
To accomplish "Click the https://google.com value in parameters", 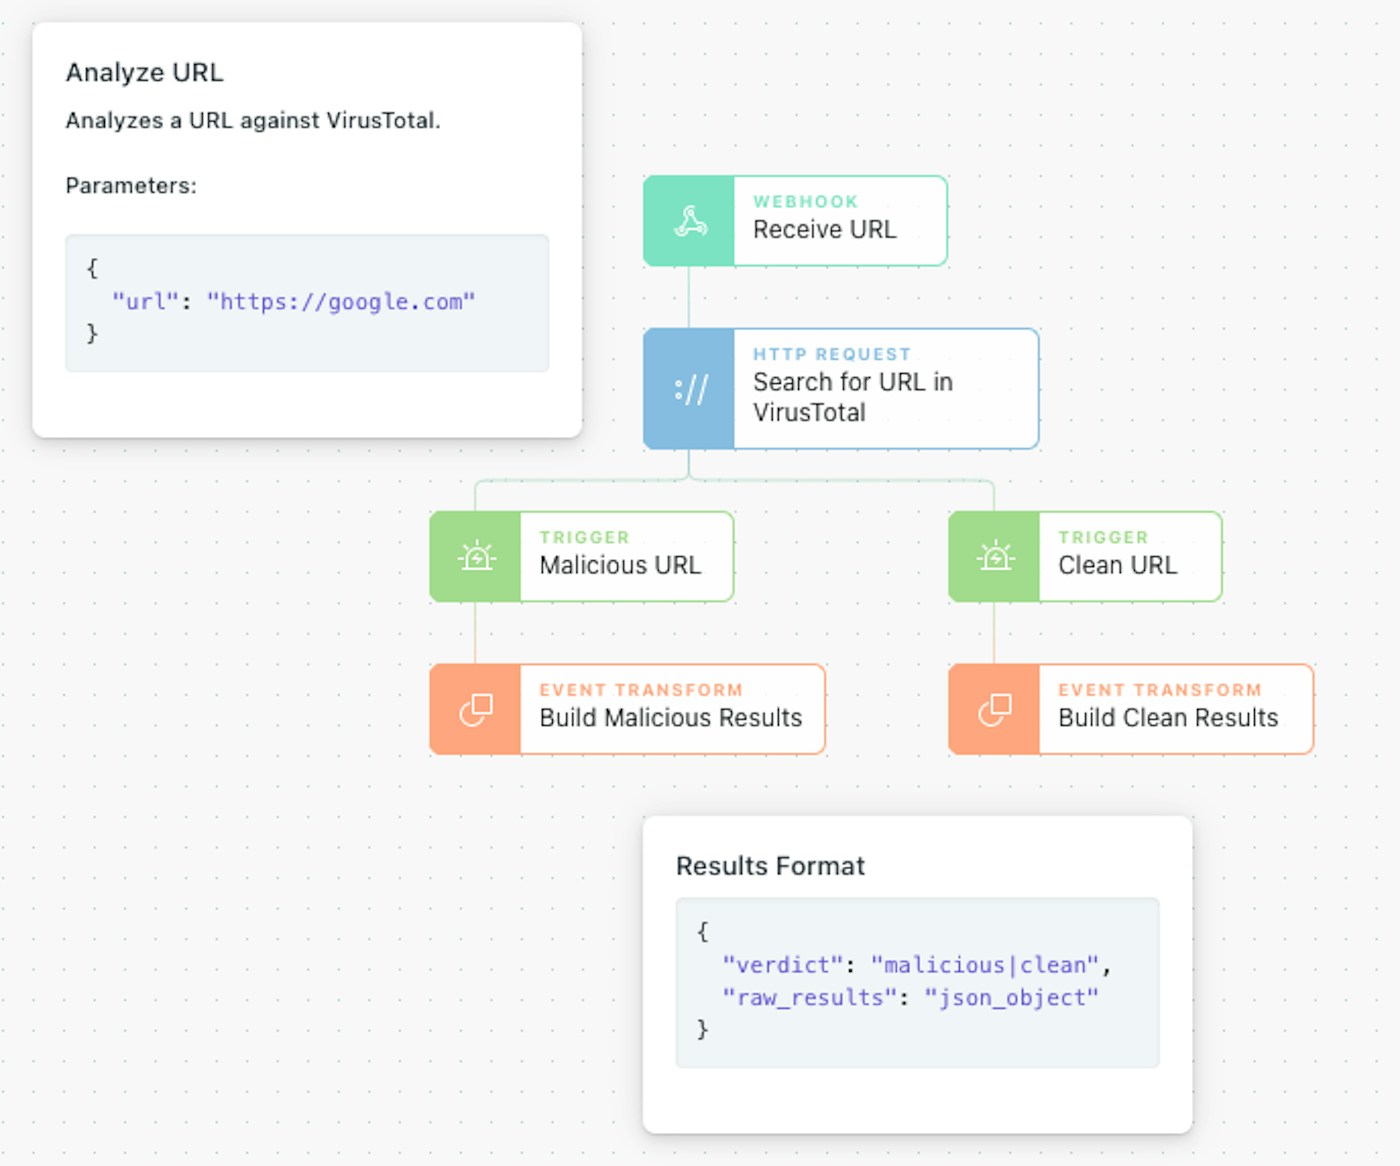I will (x=341, y=301).
